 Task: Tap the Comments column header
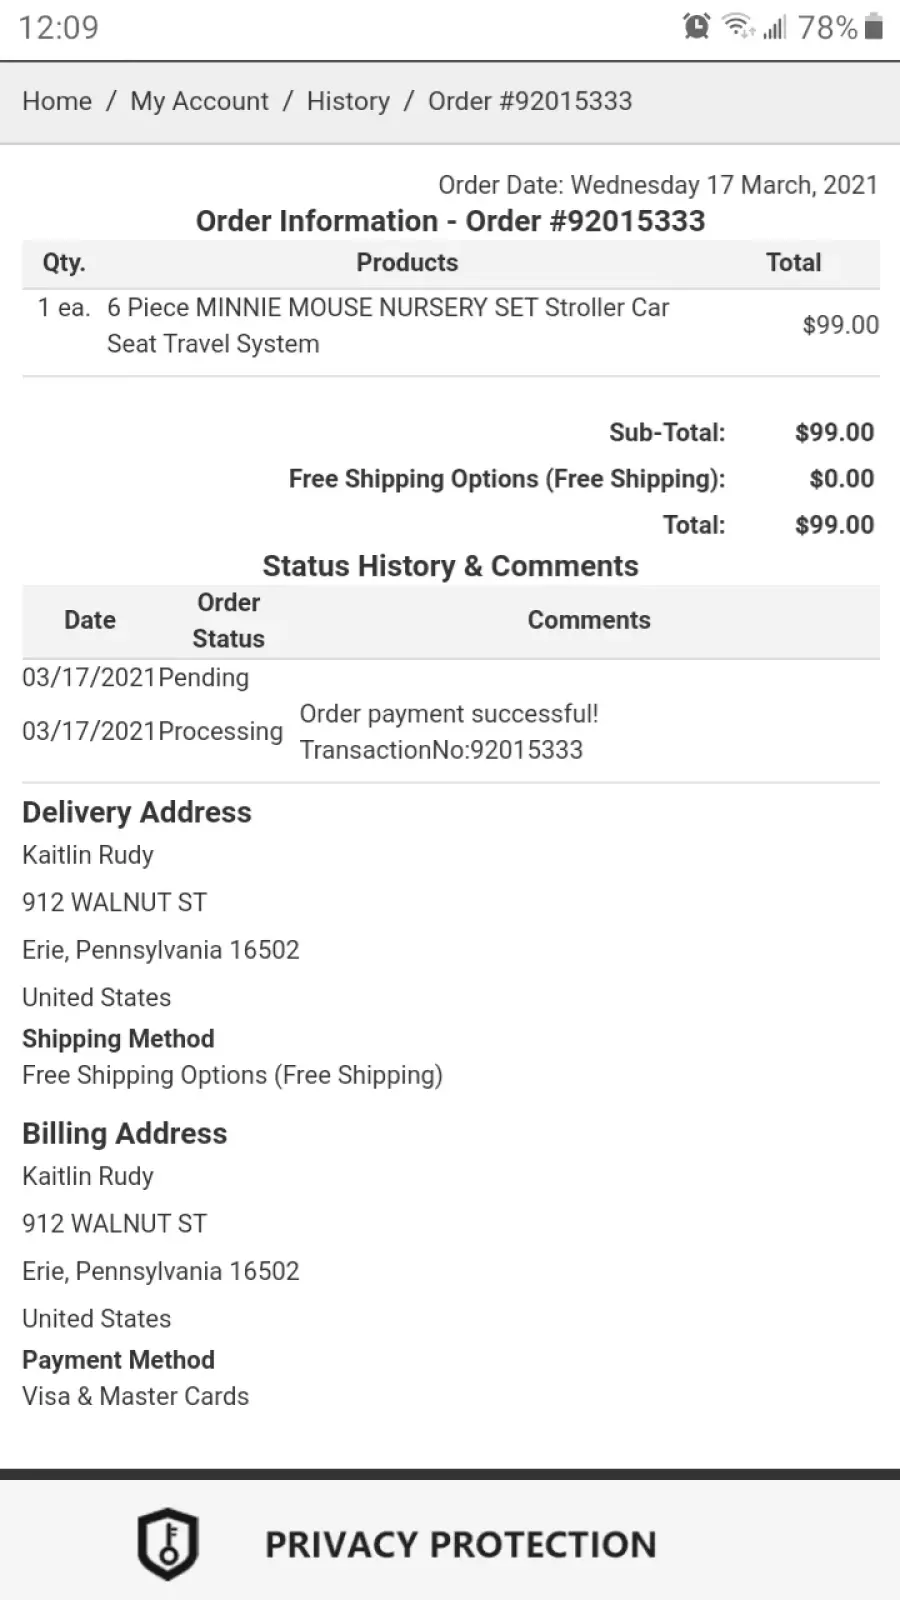589,620
